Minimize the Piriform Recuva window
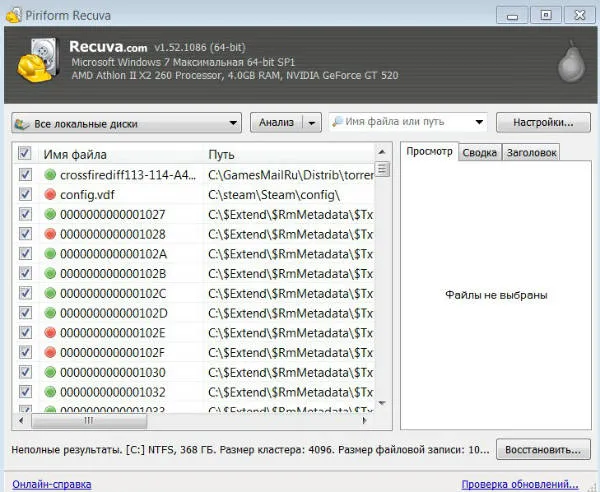The image size is (600, 492). click(x=512, y=16)
